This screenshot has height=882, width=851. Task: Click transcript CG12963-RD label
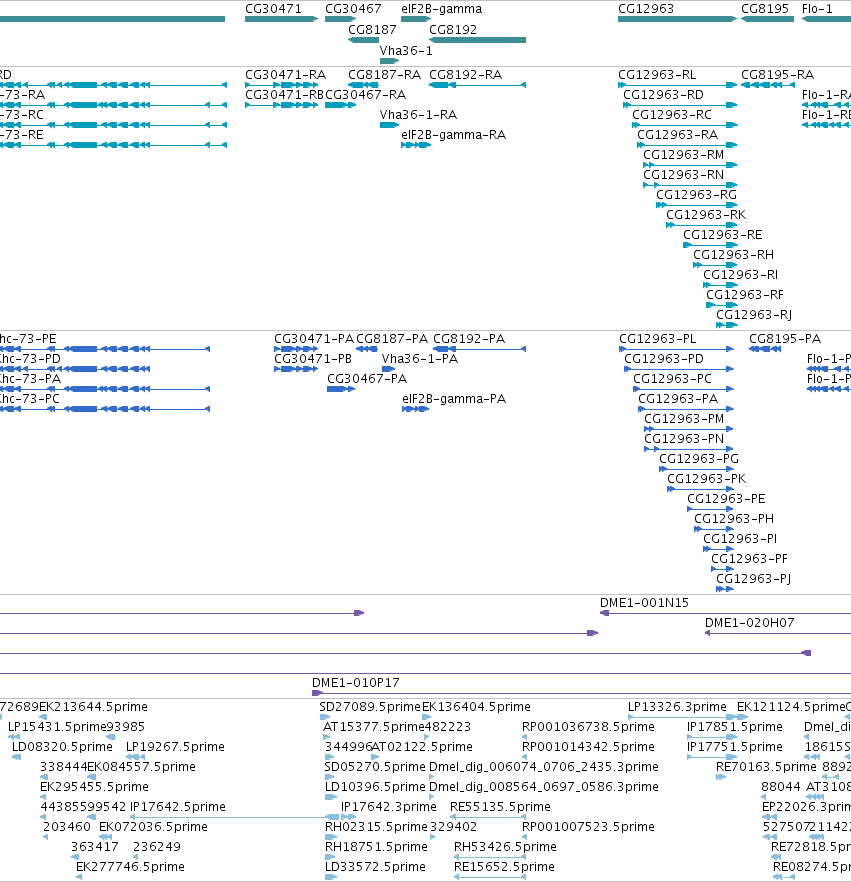pyautogui.click(x=664, y=95)
